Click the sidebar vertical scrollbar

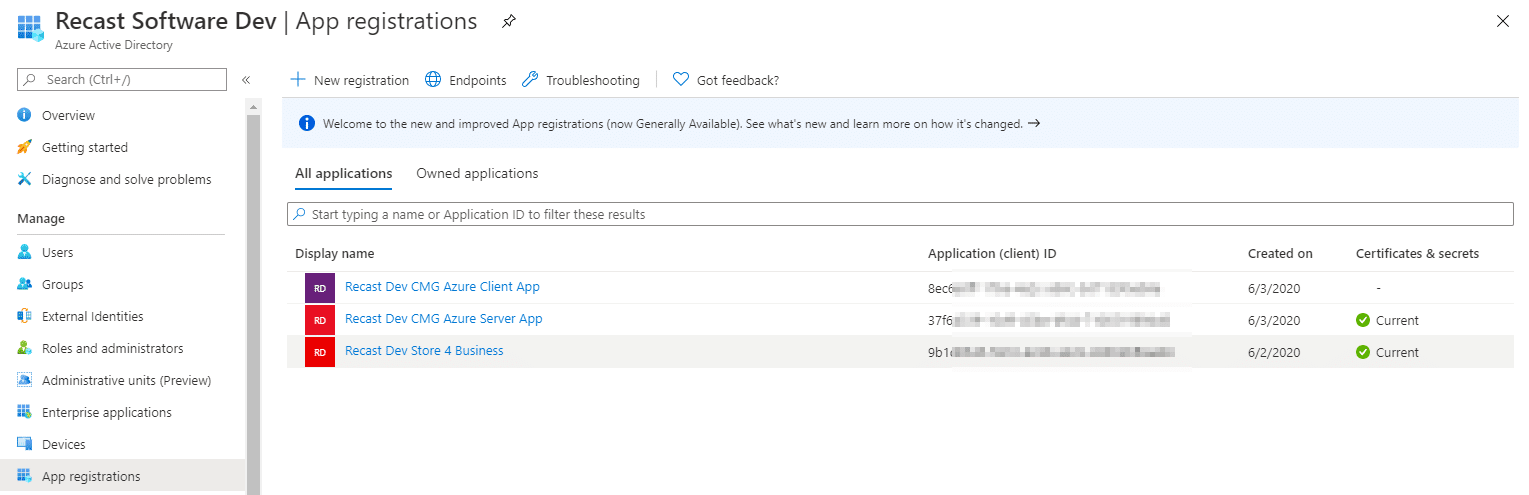(253, 300)
